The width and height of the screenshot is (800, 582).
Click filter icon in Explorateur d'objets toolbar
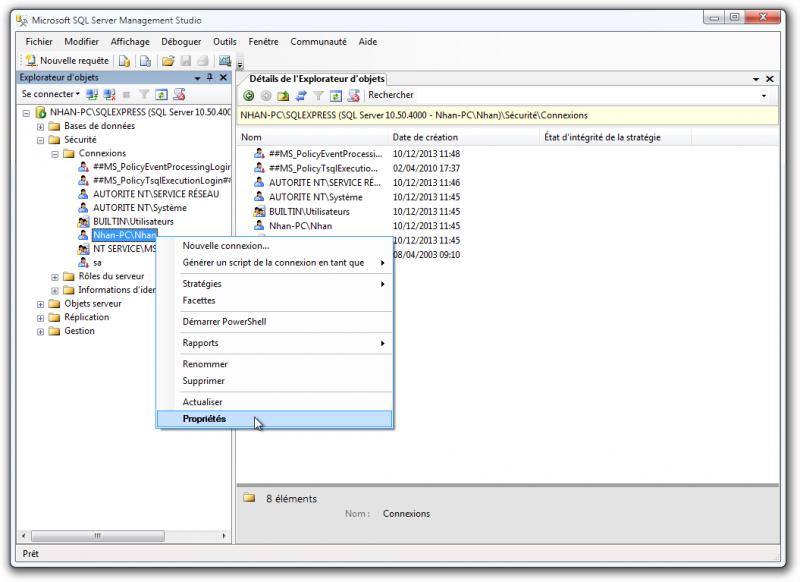(144, 94)
